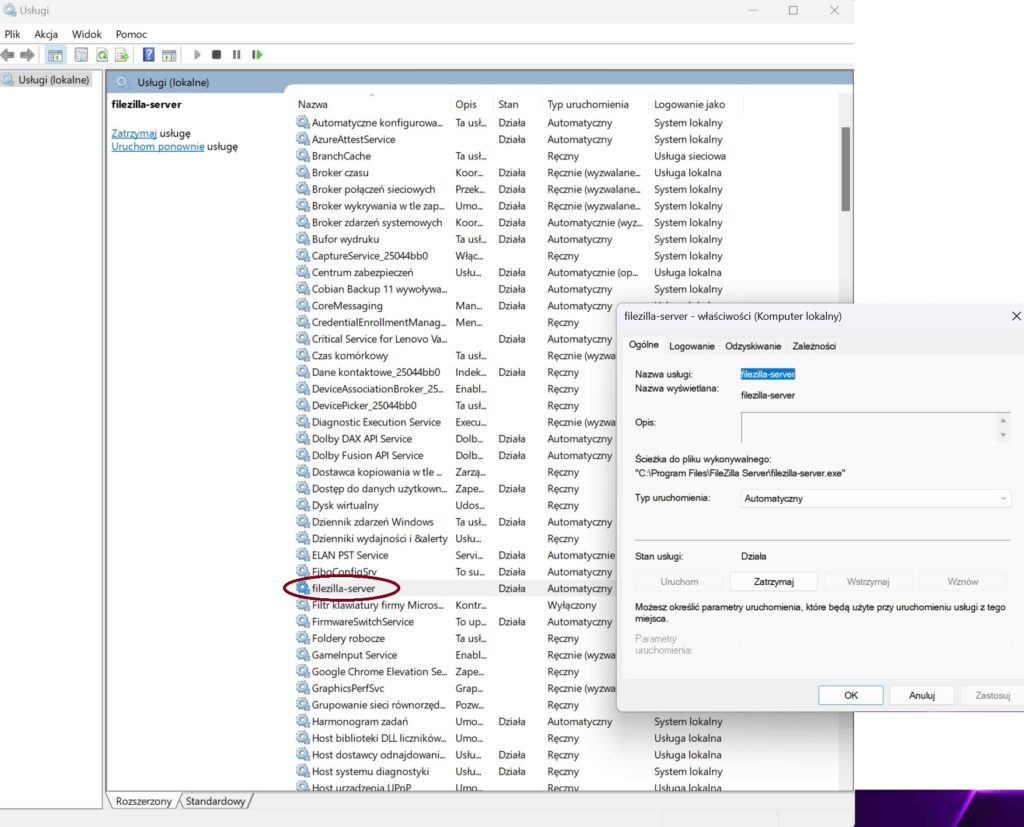Open the Typ uruchomienia dropdown
Screen dimensions: 1024x827
pyautogui.click(x=876, y=498)
